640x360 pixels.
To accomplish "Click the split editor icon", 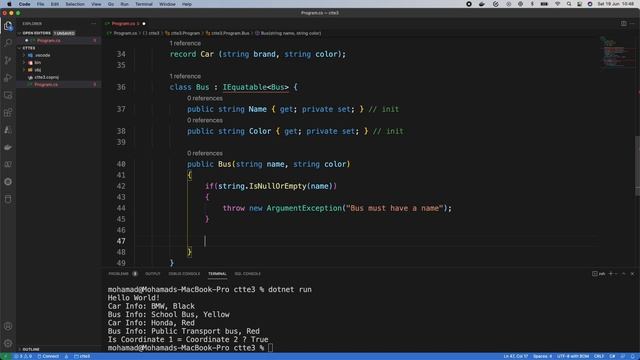I will pos(624,24).
